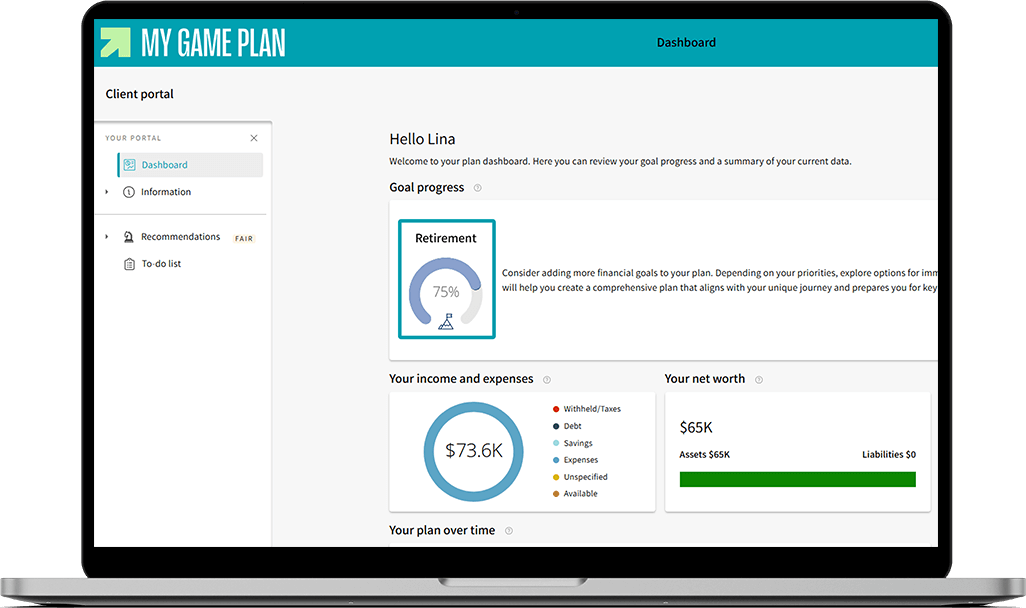Close the Your Portal sidebar panel
The image size is (1026, 608).
coord(254,138)
